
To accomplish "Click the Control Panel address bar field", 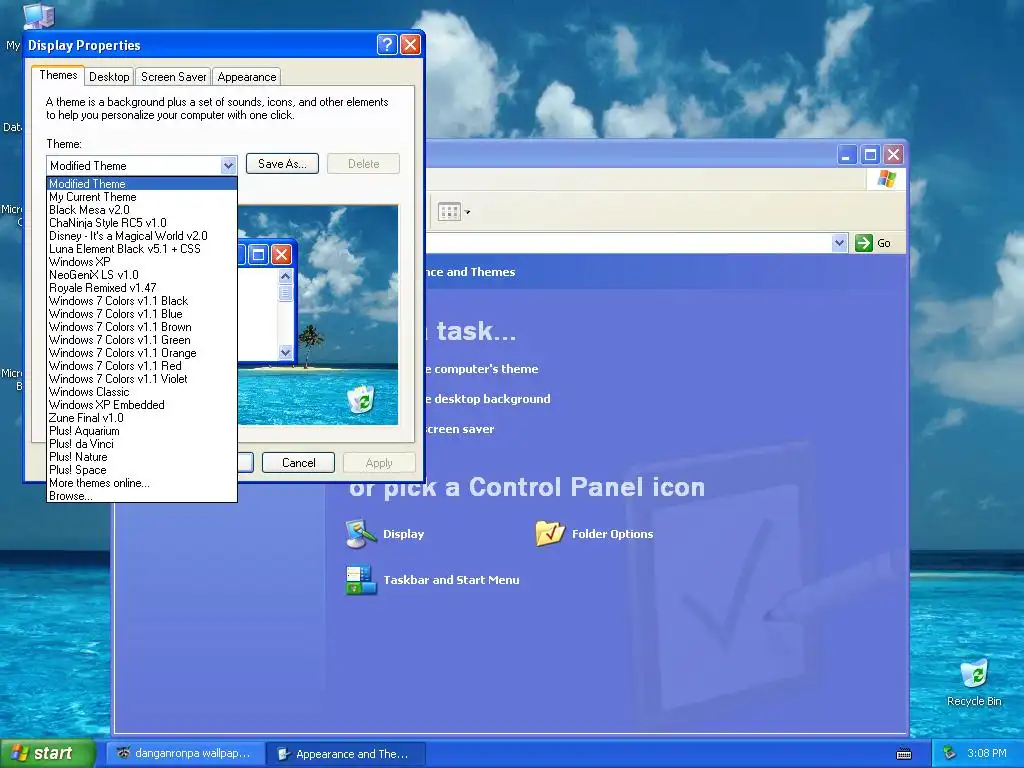I will tap(628, 243).
